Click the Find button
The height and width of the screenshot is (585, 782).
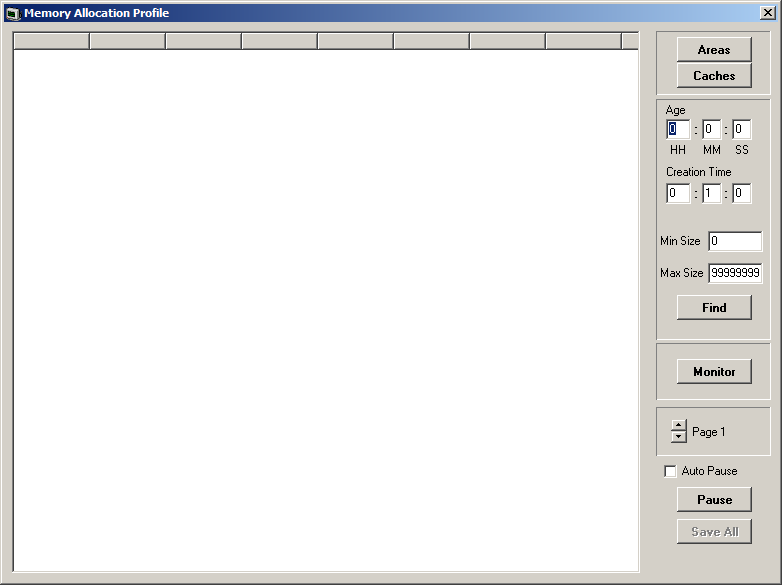coord(714,307)
